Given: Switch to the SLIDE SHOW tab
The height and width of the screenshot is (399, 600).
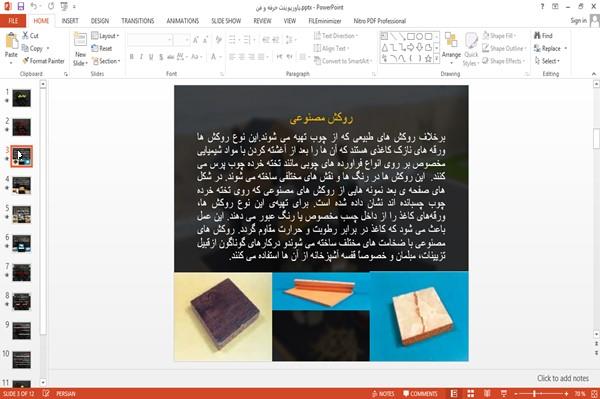Looking at the screenshot, I should pyautogui.click(x=226, y=21).
